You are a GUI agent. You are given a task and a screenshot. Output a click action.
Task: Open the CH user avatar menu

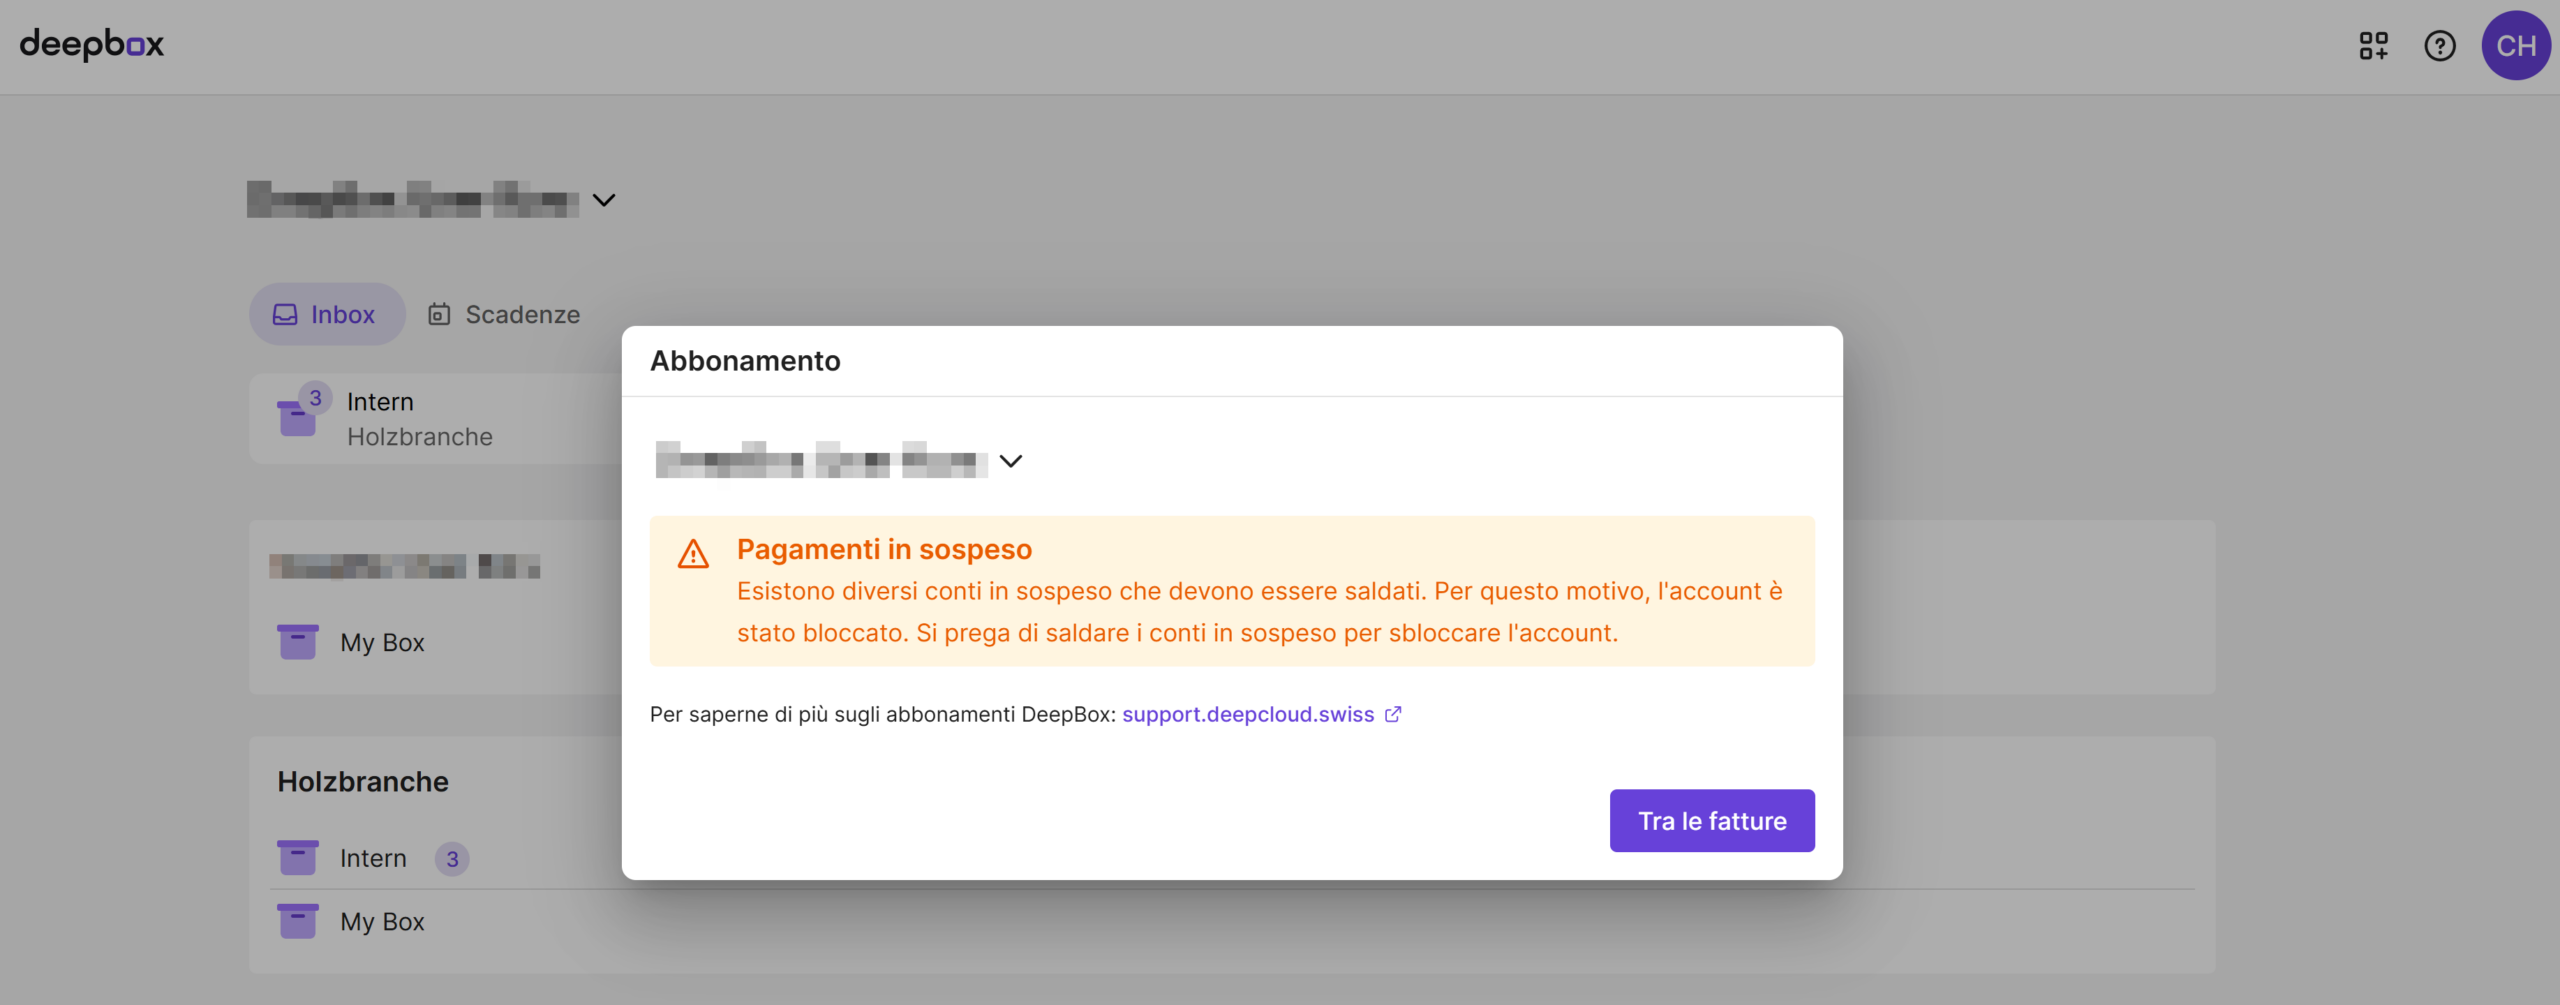(x=2515, y=46)
